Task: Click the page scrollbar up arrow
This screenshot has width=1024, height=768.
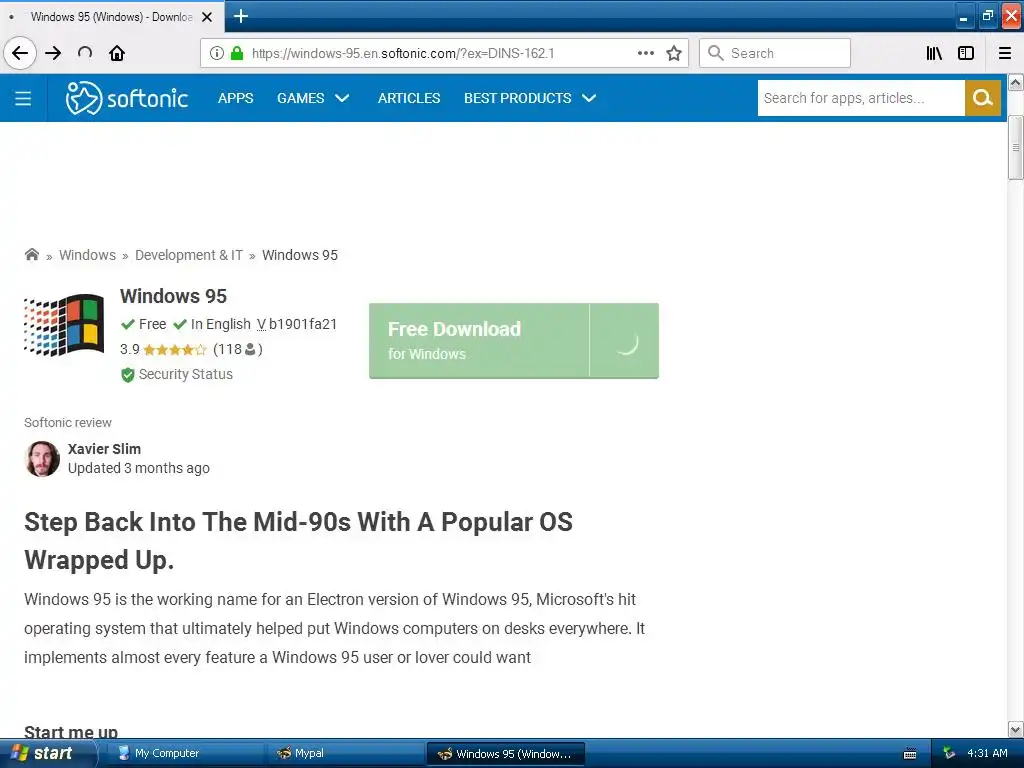Action: (1015, 82)
